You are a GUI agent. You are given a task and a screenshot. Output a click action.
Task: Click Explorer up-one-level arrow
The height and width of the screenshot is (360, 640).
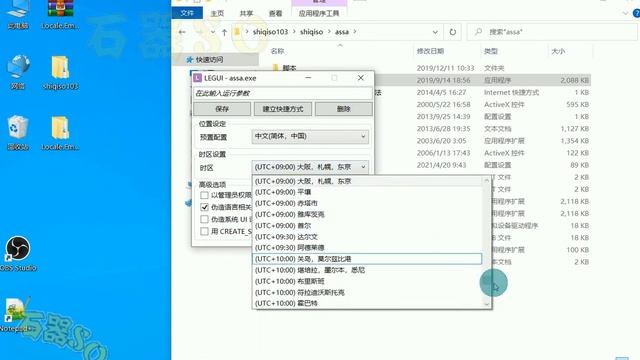(224, 32)
